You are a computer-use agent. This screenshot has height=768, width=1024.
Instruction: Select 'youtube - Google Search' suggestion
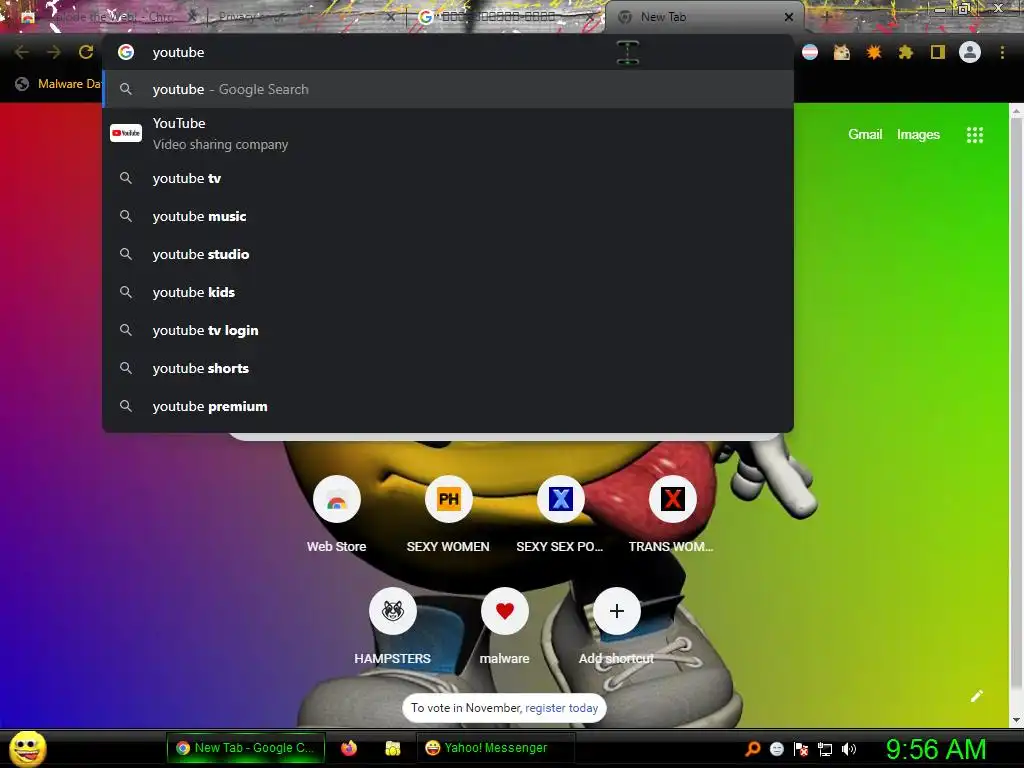pos(448,89)
